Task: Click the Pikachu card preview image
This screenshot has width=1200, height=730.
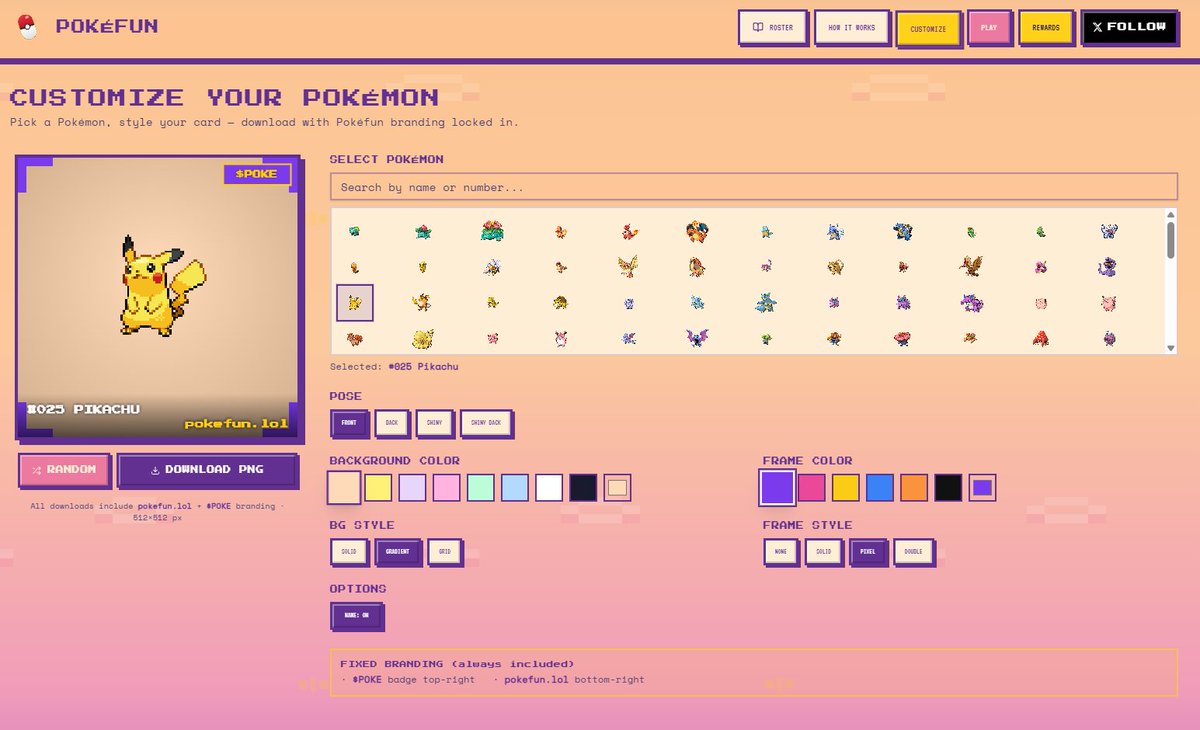Action: click(158, 298)
